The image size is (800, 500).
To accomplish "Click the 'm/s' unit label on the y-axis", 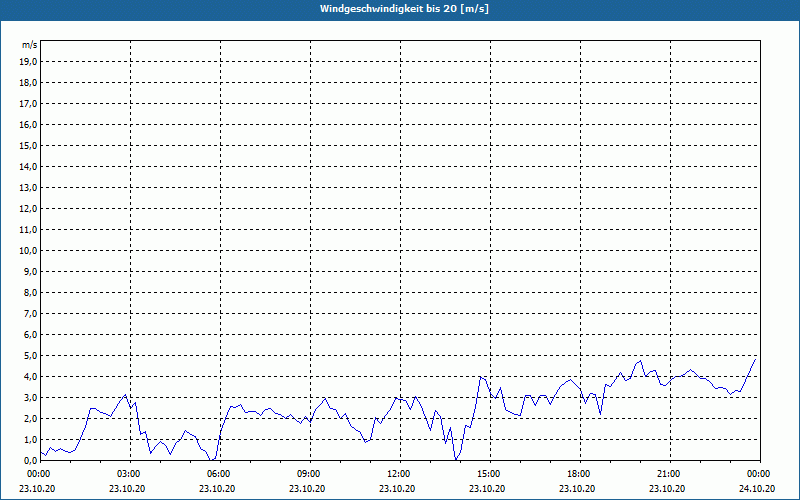I will tap(30, 45).
